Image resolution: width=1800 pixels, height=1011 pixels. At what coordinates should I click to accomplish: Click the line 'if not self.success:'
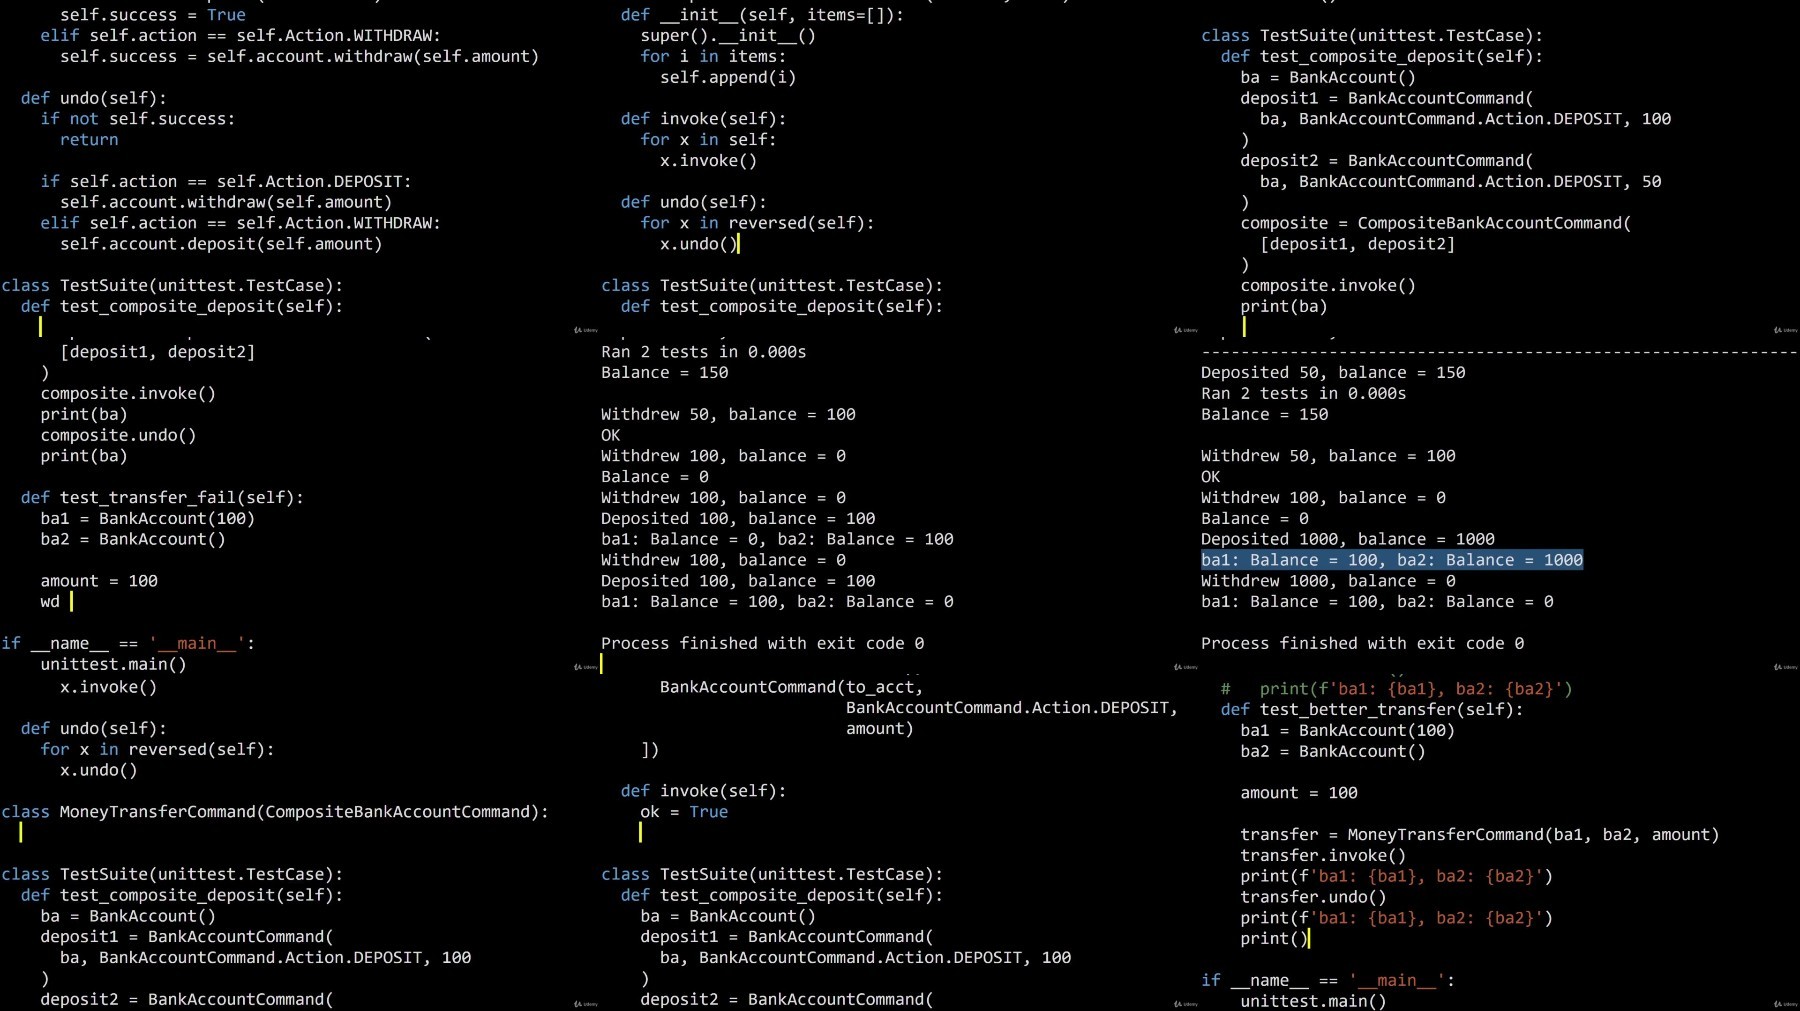click(138, 119)
